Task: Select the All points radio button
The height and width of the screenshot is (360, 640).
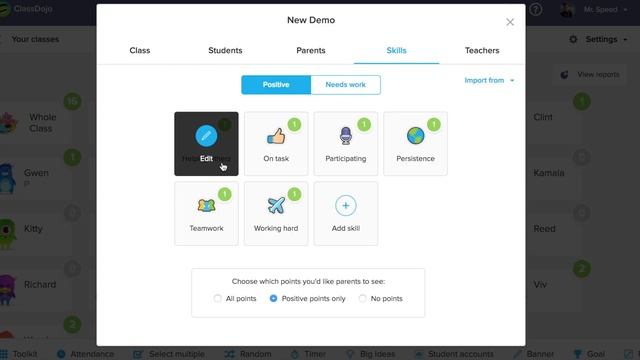Action: pyautogui.click(x=218, y=298)
